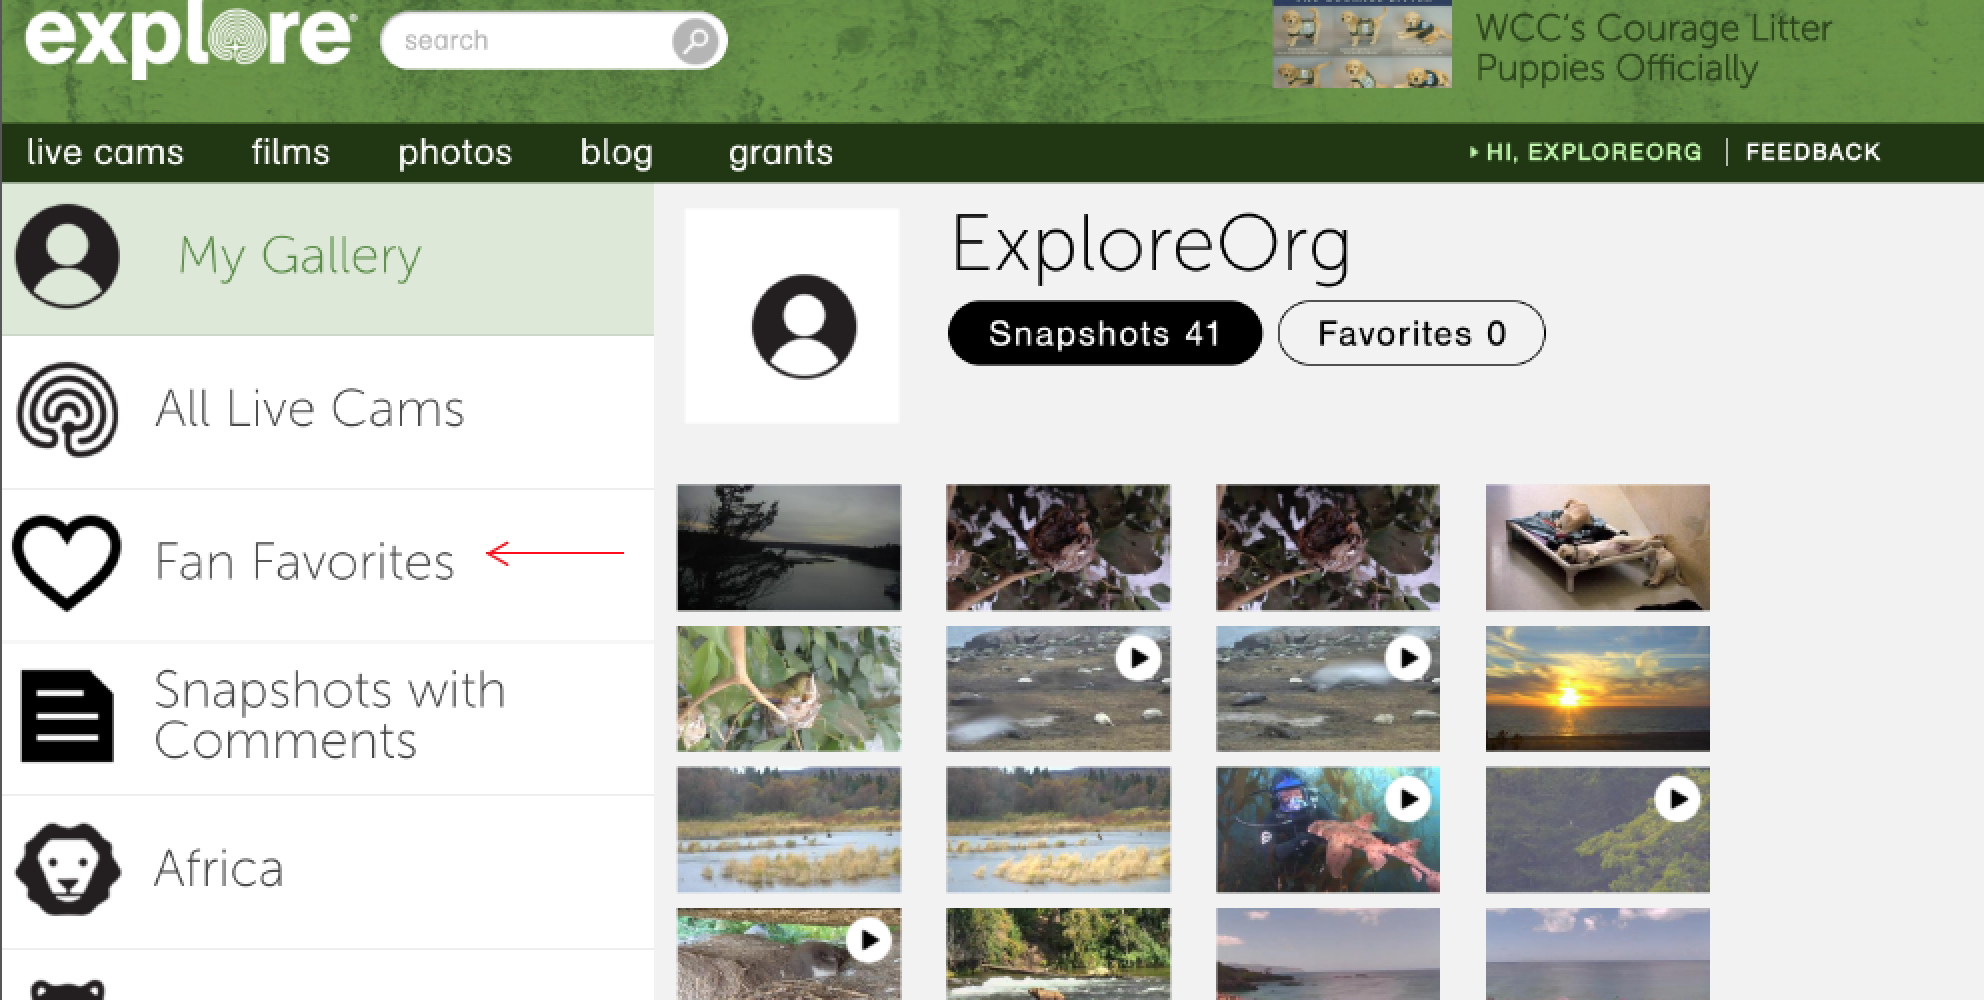The height and width of the screenshot is (1000, 1984).
Task: Open the live cams menu
Action: click(103, 152)
